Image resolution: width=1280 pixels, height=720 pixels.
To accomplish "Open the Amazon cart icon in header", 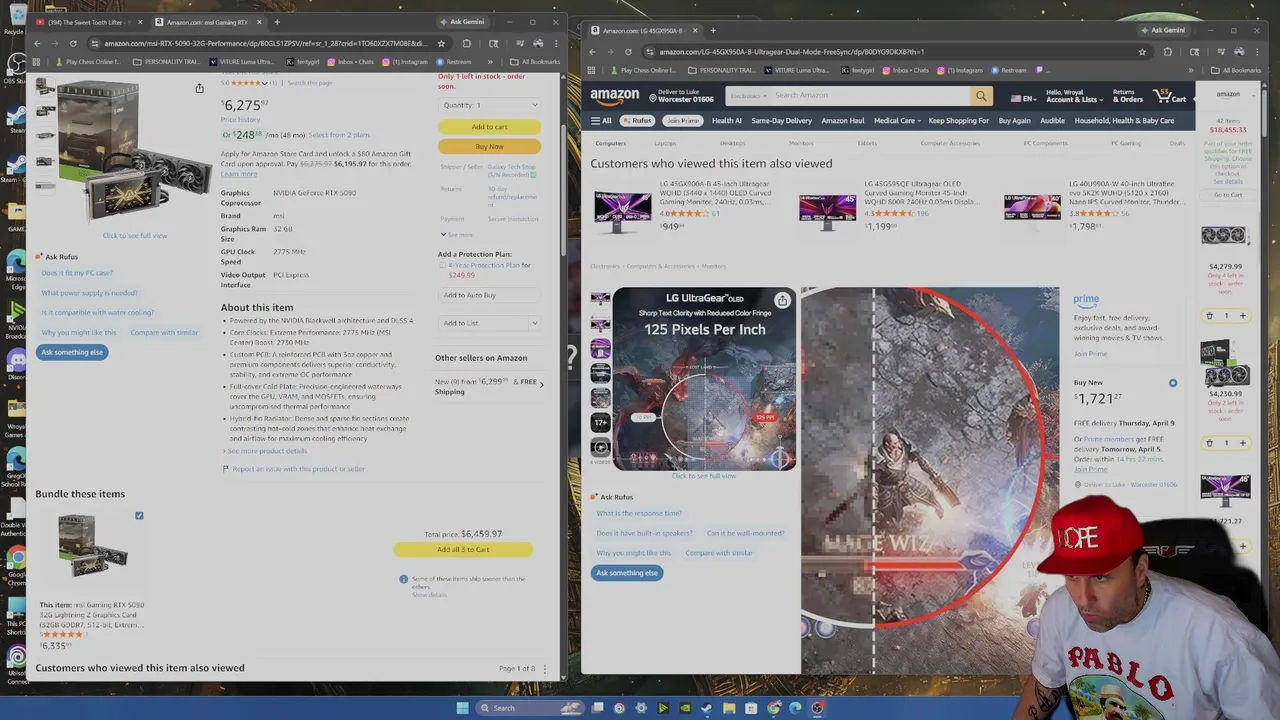I will [x=1169, y=96].
